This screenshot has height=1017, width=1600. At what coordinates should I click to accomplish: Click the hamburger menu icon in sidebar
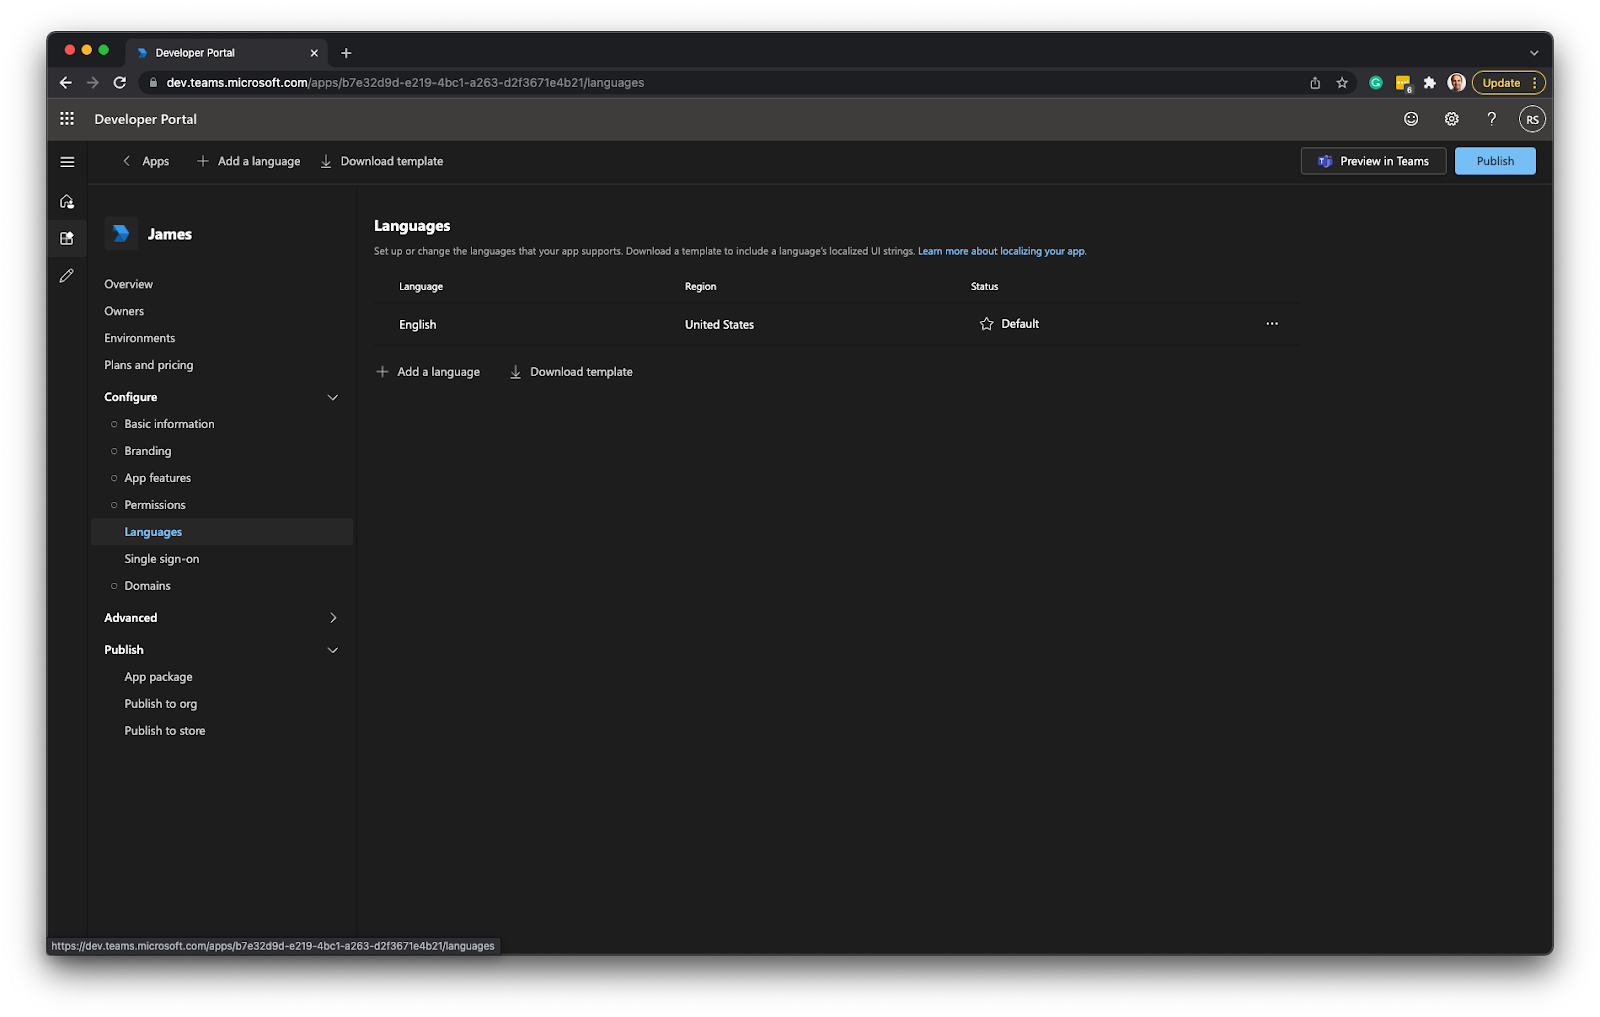tap(67, 161)
